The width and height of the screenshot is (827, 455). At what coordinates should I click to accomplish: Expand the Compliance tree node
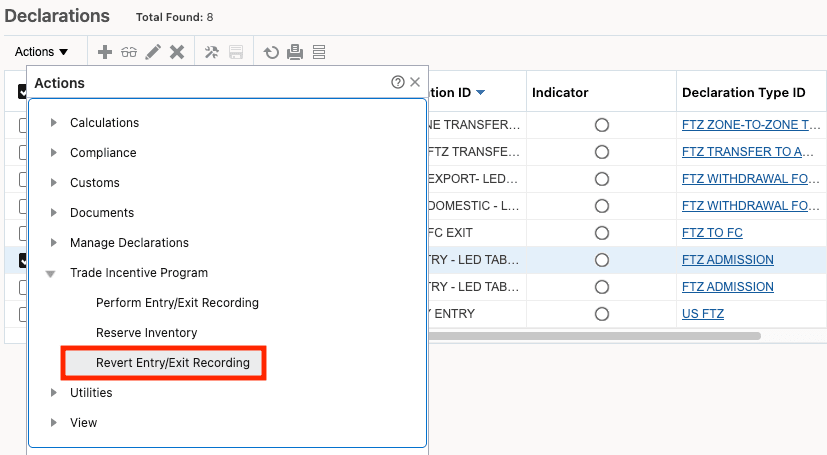coord(53,153)
